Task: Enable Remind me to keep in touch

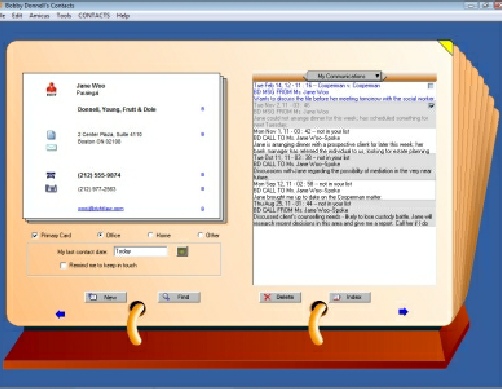Action: point(63,265)
